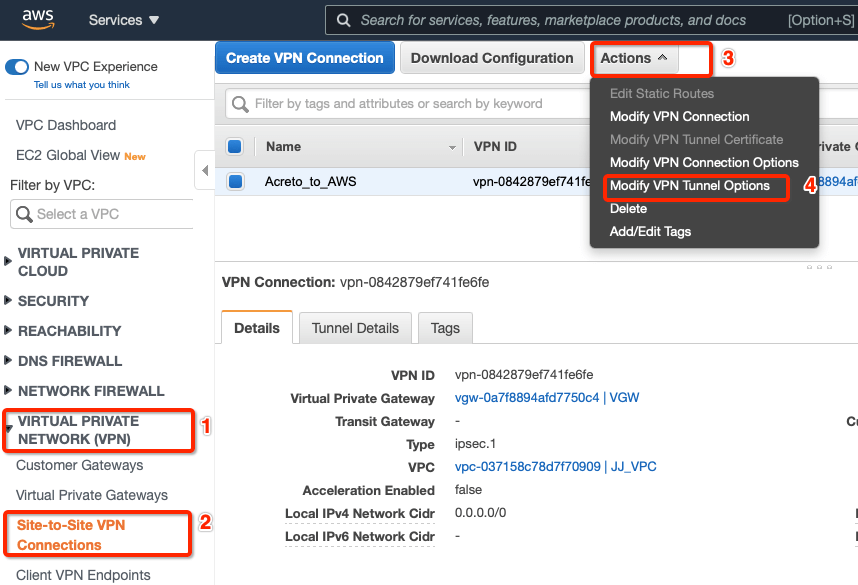Image resolution: width=858 pixels, height=585 pixels.
Task: Open the AWS logo home link
Action: (38, 19)
